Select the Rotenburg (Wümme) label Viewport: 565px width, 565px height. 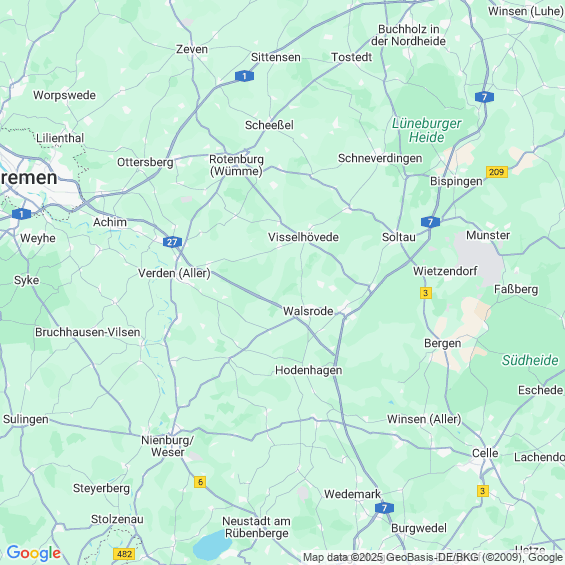[236, 165]
